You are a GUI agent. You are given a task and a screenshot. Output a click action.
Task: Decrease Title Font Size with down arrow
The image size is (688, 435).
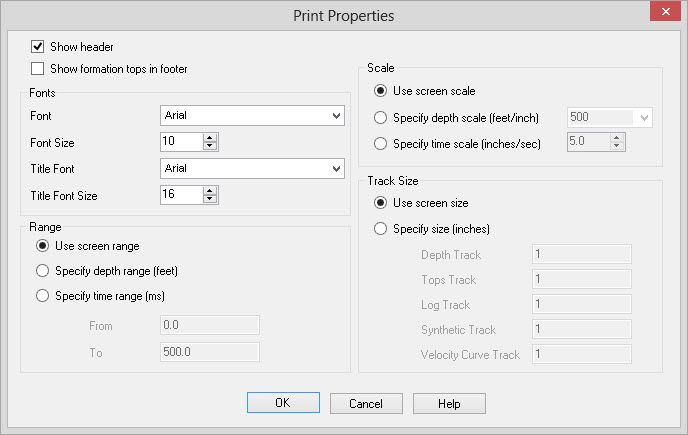[x=209, y=199]
